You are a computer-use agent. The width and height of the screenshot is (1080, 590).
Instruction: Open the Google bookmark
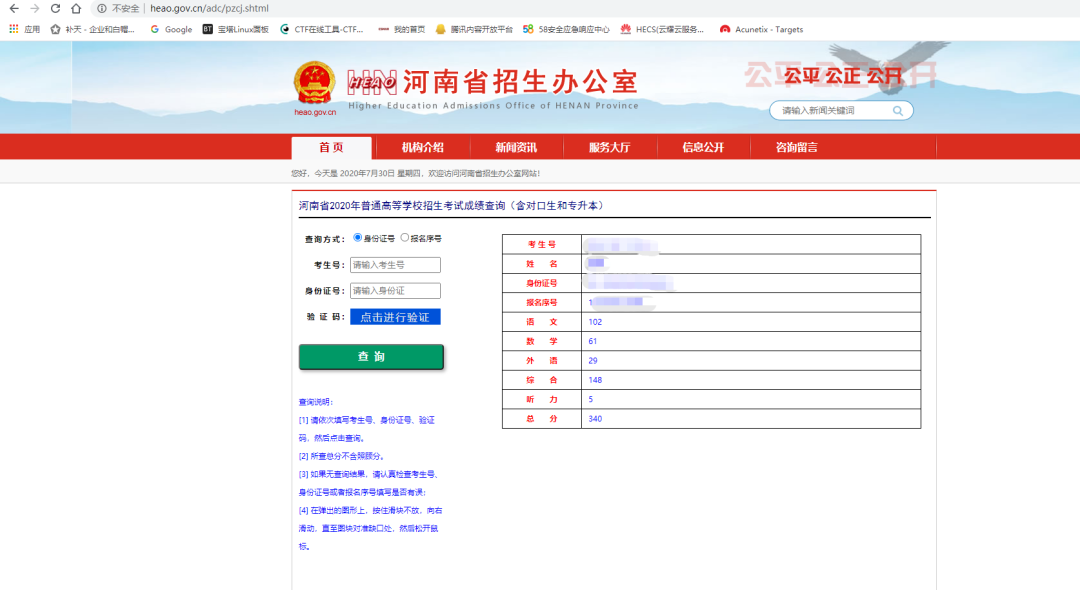point(171,29)
